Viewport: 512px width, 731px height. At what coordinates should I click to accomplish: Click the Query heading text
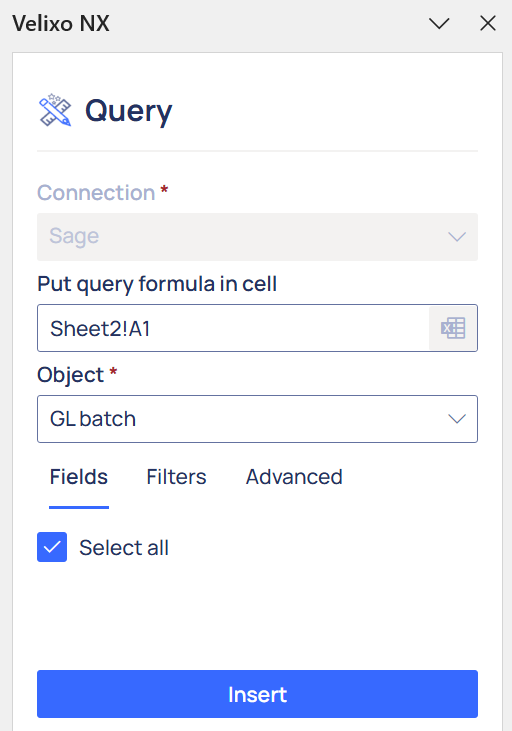tap(129, 111)
